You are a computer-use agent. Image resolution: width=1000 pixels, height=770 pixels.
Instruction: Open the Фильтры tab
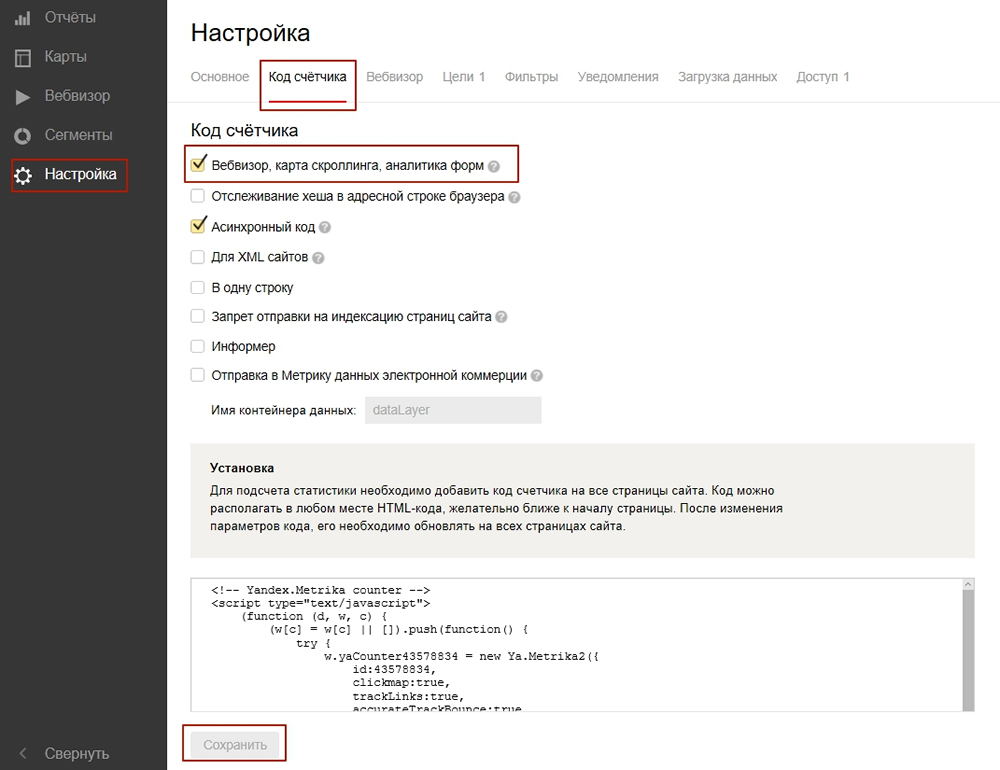531,76
